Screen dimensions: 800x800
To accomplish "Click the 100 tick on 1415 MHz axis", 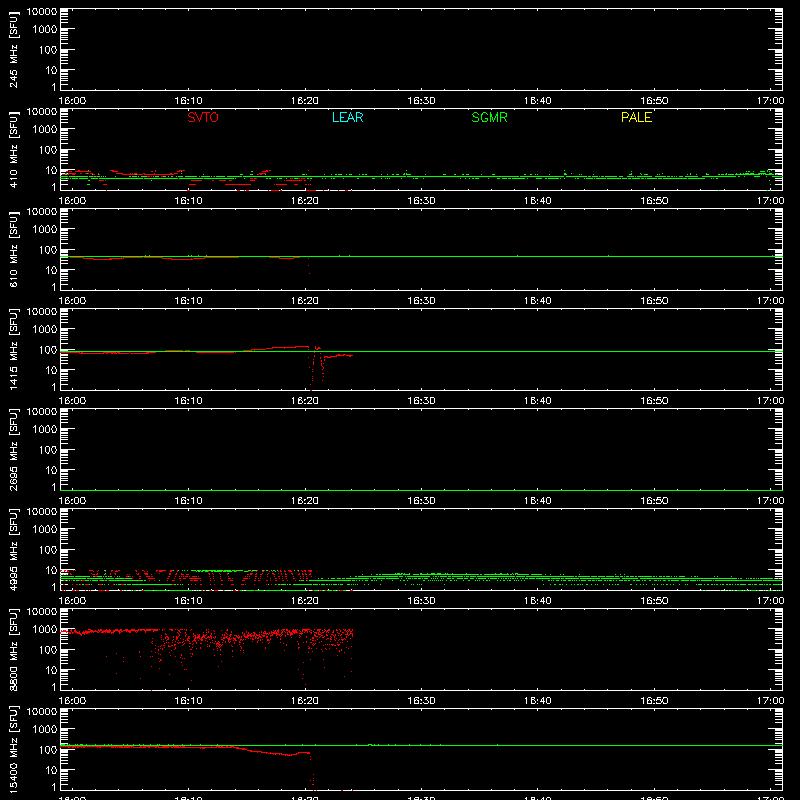I will tap(49, 350).
